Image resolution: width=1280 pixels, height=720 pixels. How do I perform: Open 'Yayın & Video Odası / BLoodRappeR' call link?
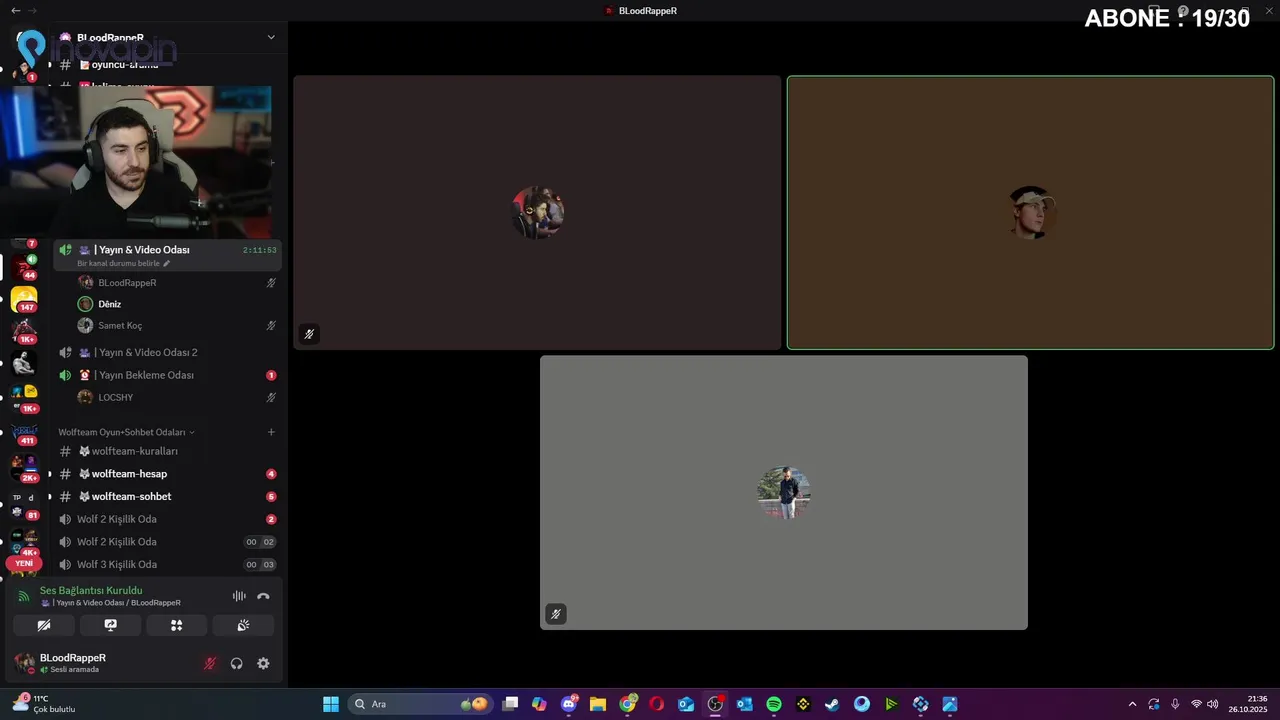tap(112, 603)
